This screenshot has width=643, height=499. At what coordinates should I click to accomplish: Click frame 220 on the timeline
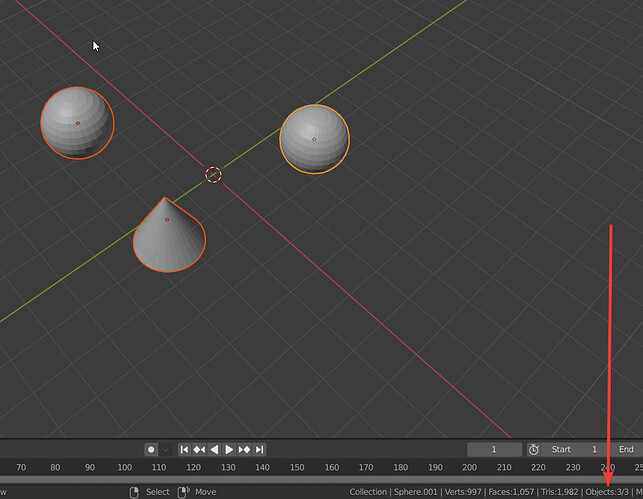(538, 467)
